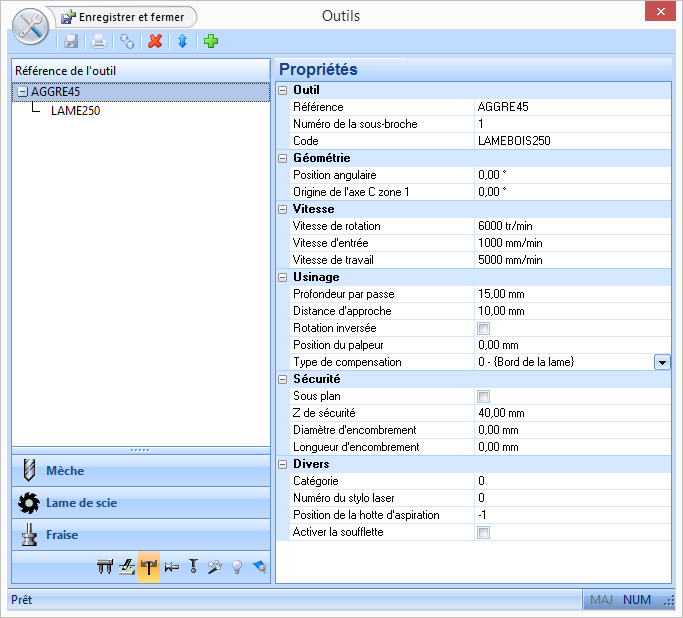The width and height of the screenshot is (683, 618).
Task: Enable the Rotation inversée checkbox
Action: (x=484, y=328)
